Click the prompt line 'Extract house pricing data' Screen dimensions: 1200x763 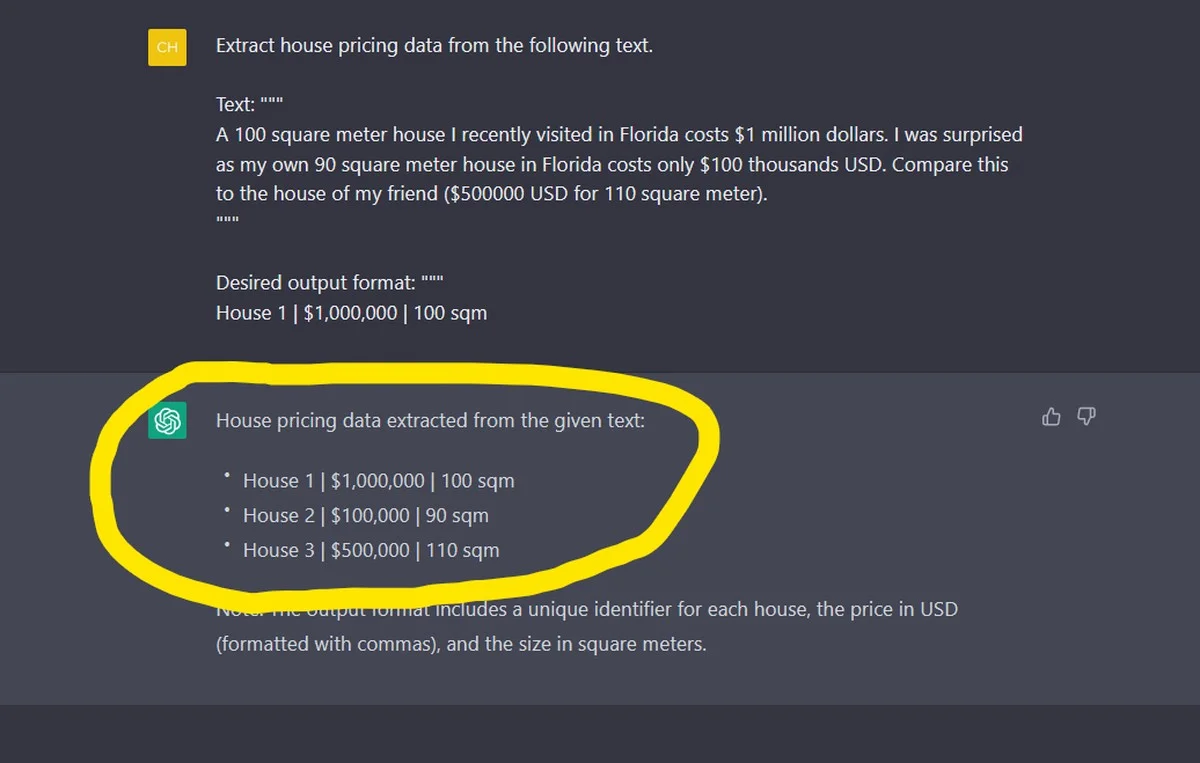pyautogui.click(x=434, y=45)
